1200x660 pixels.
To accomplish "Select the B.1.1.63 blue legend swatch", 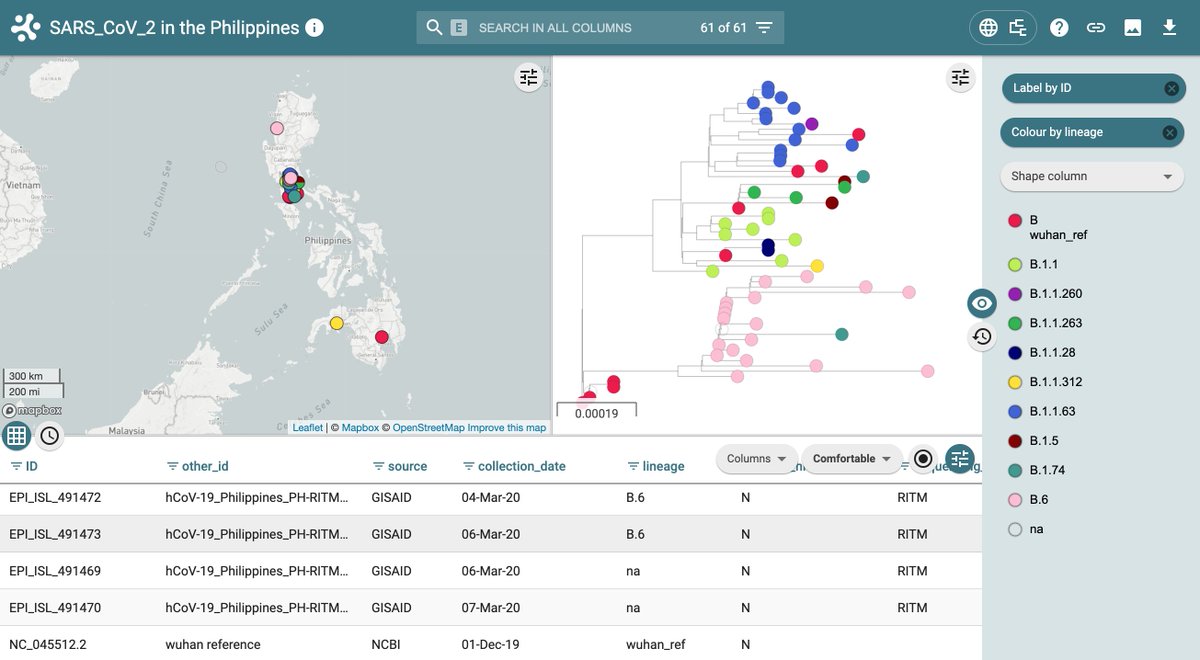I will pyautogui.click(x=1016, y=411).
